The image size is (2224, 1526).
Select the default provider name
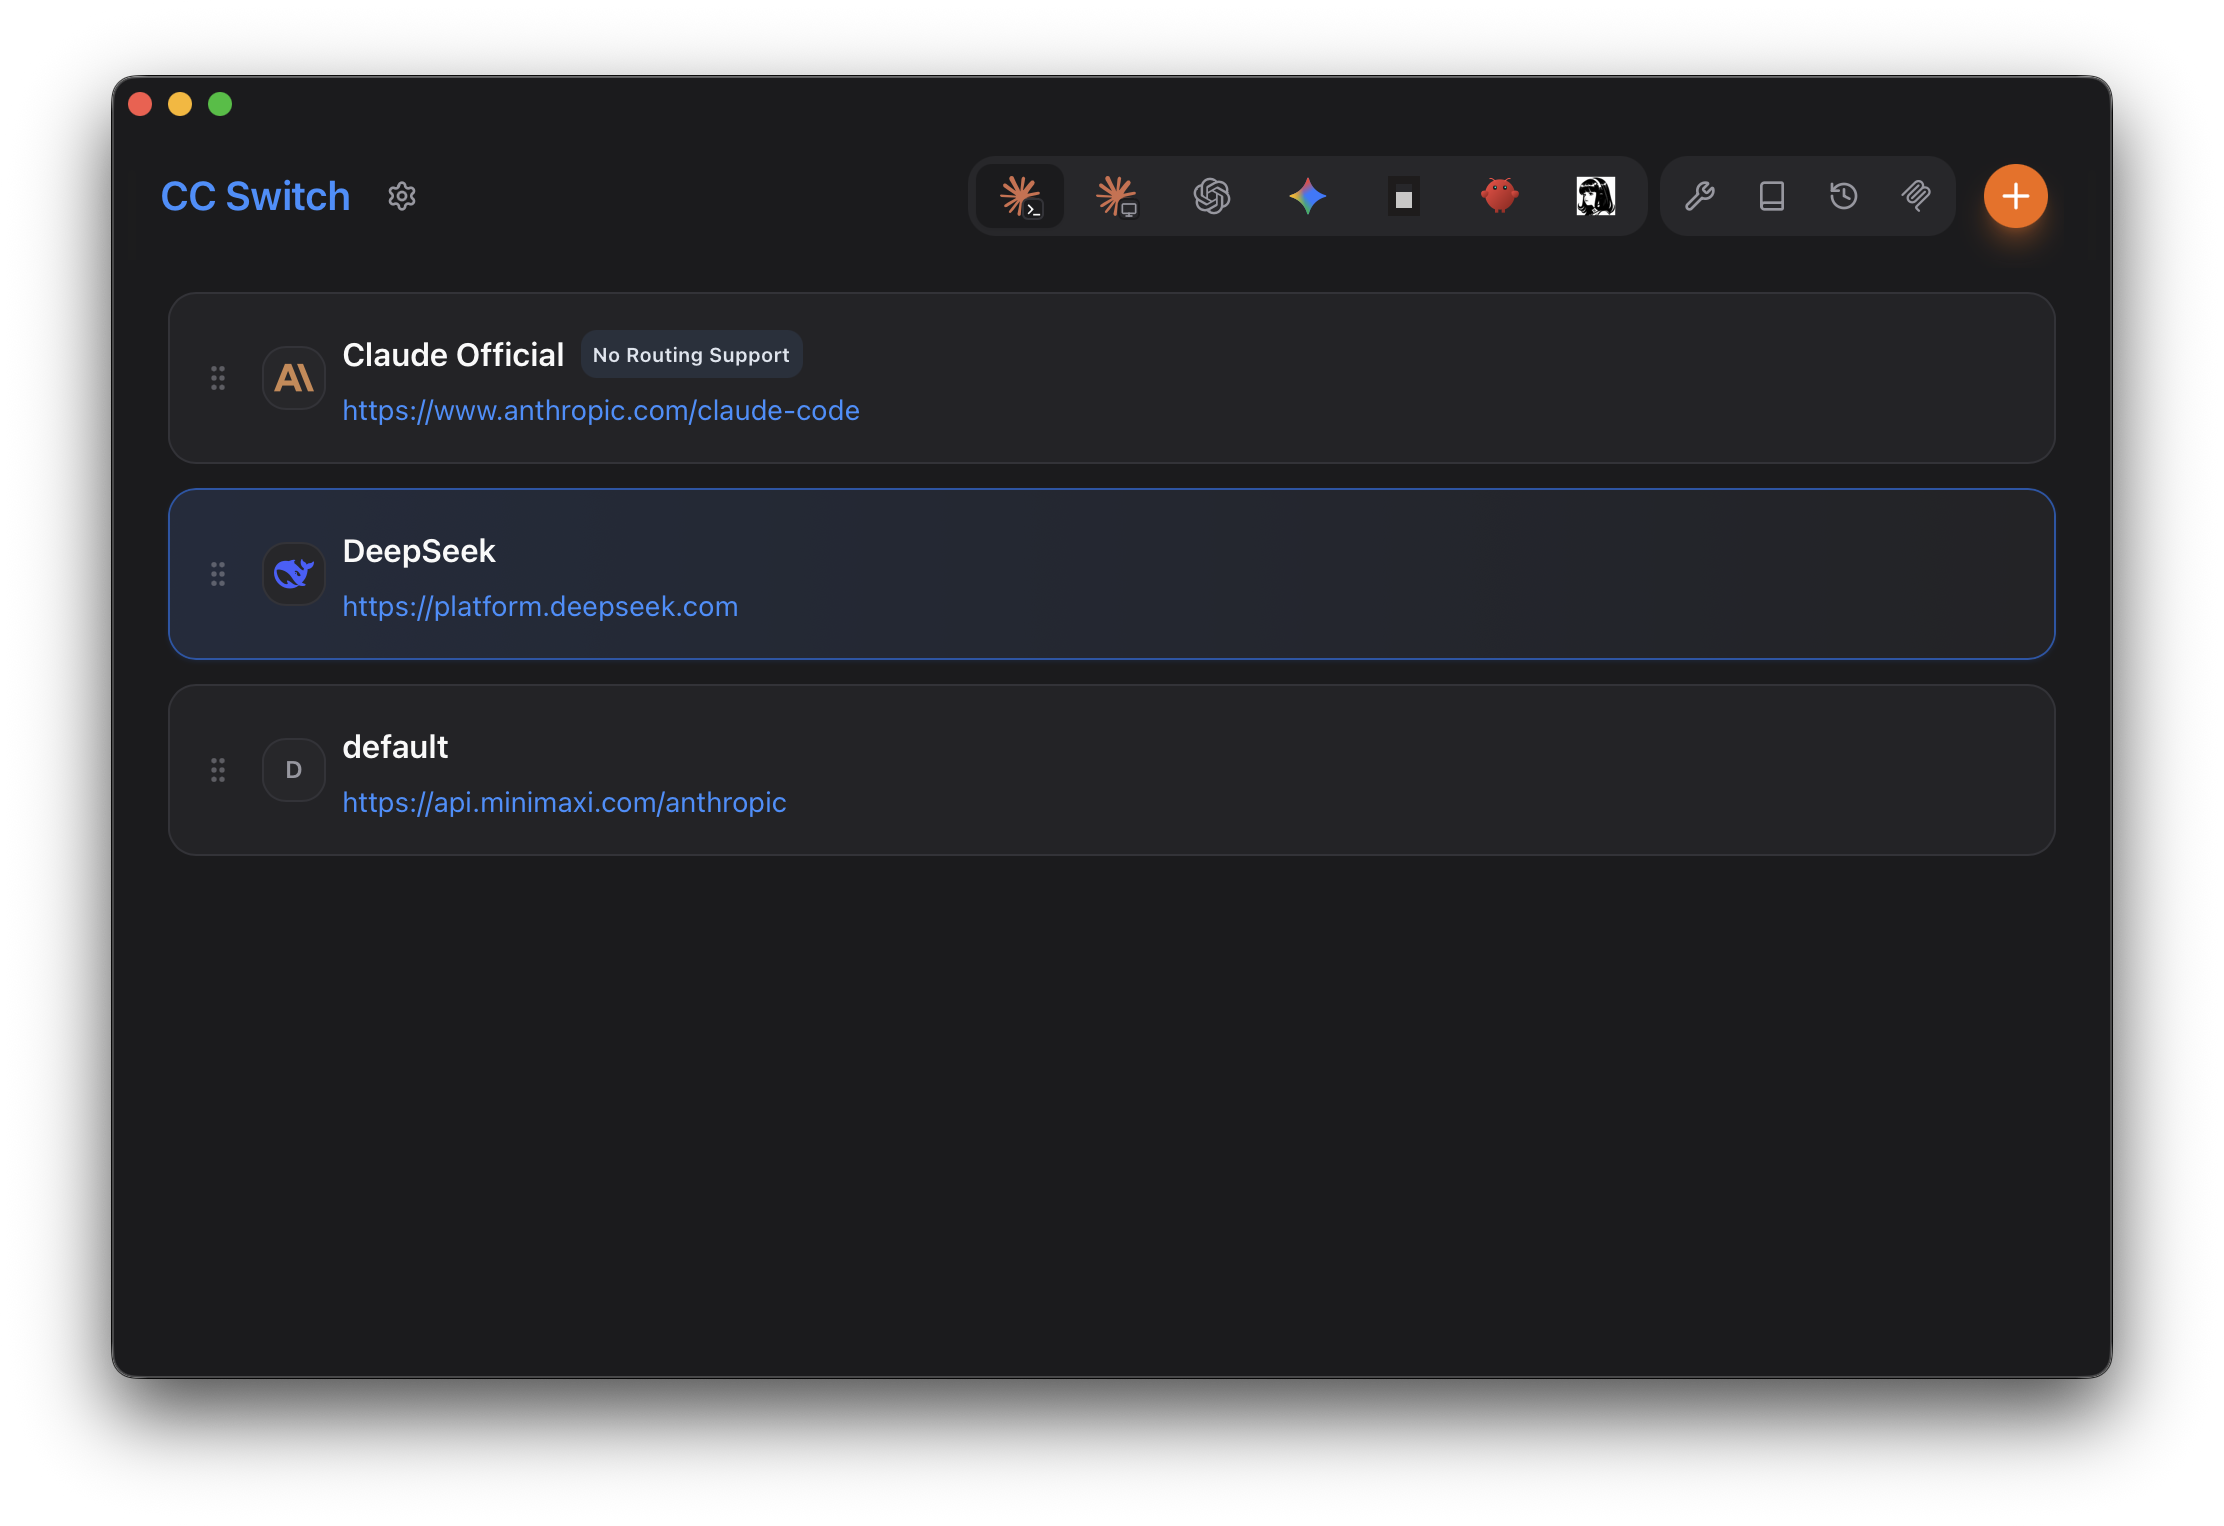click(x=395, y=747)
